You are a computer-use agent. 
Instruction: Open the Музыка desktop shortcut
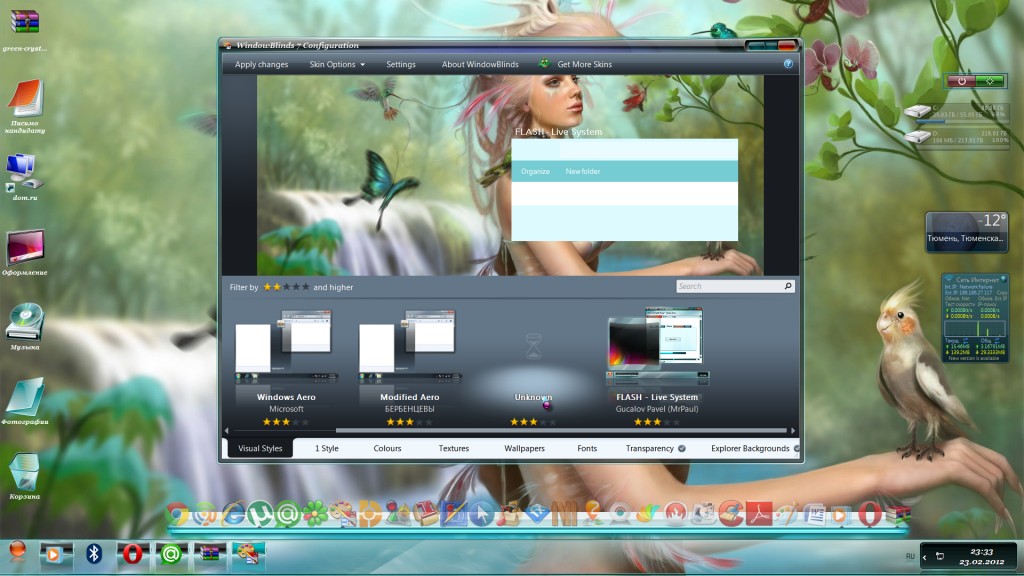25,322
